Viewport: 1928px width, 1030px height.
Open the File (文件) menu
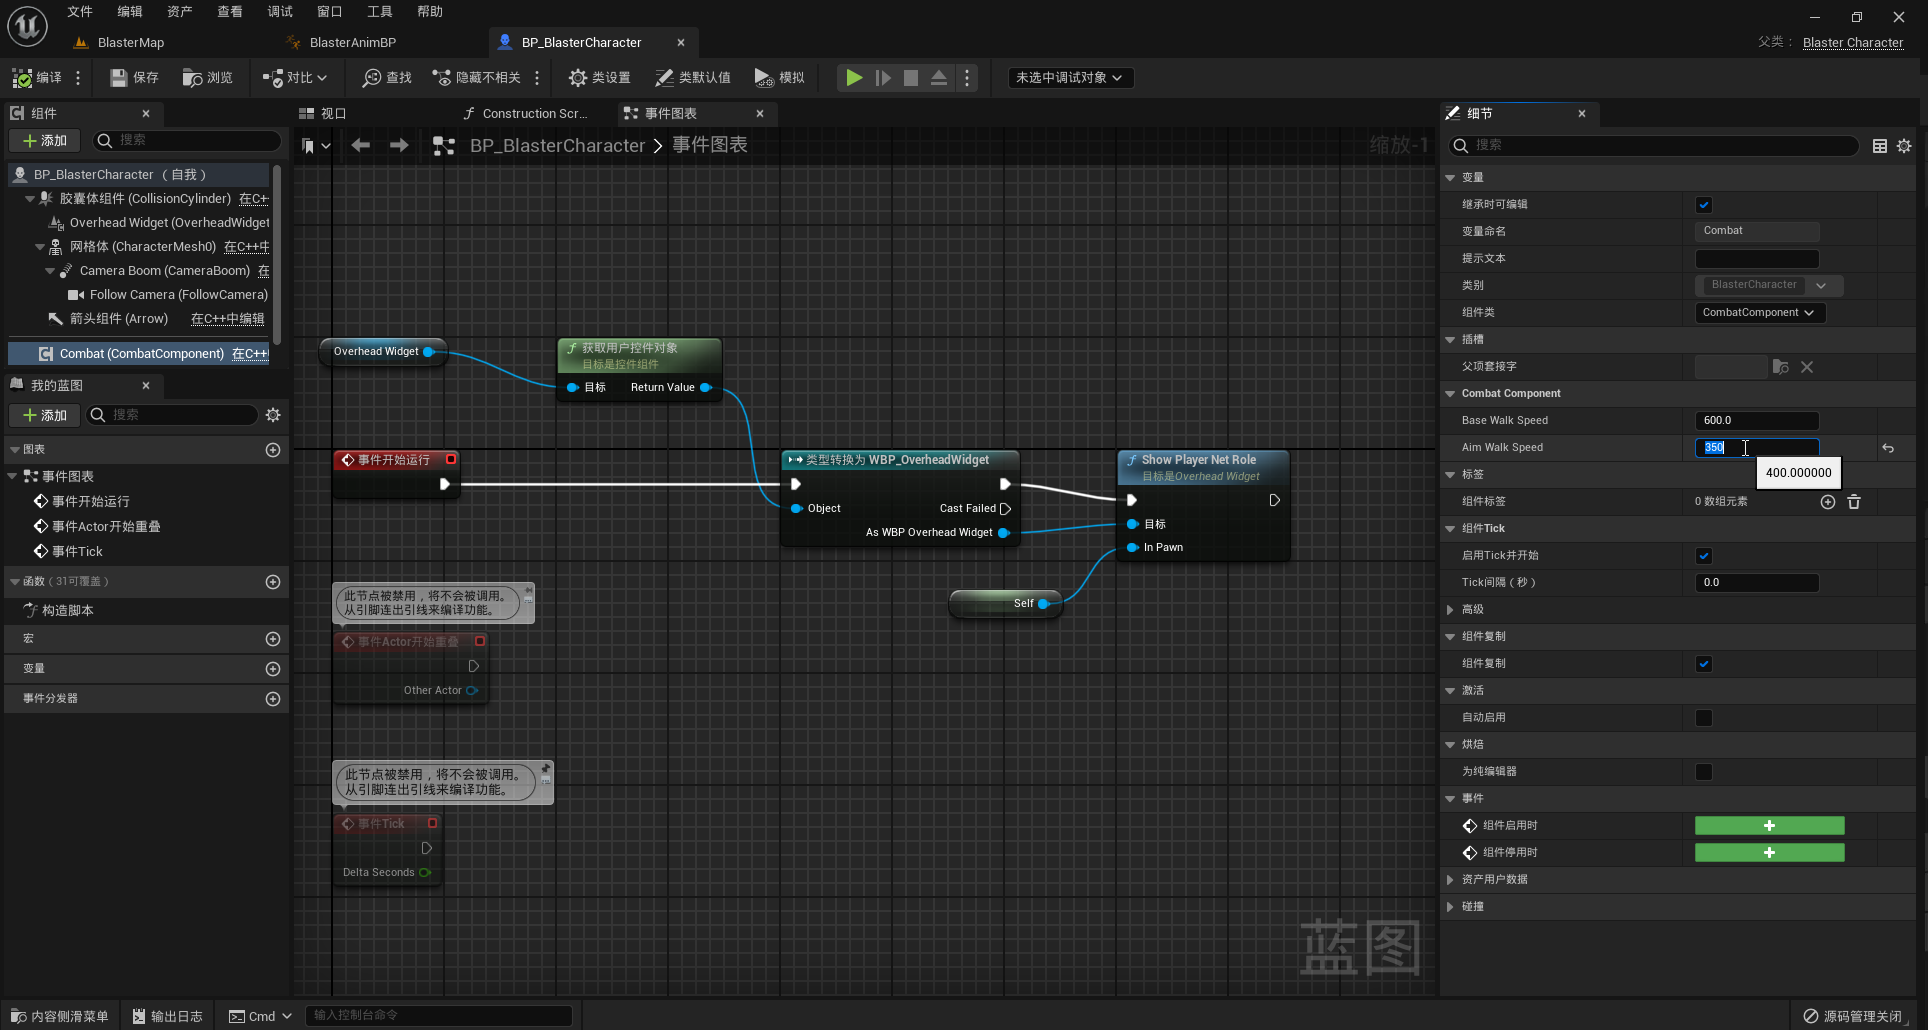(x=80, y=12)
